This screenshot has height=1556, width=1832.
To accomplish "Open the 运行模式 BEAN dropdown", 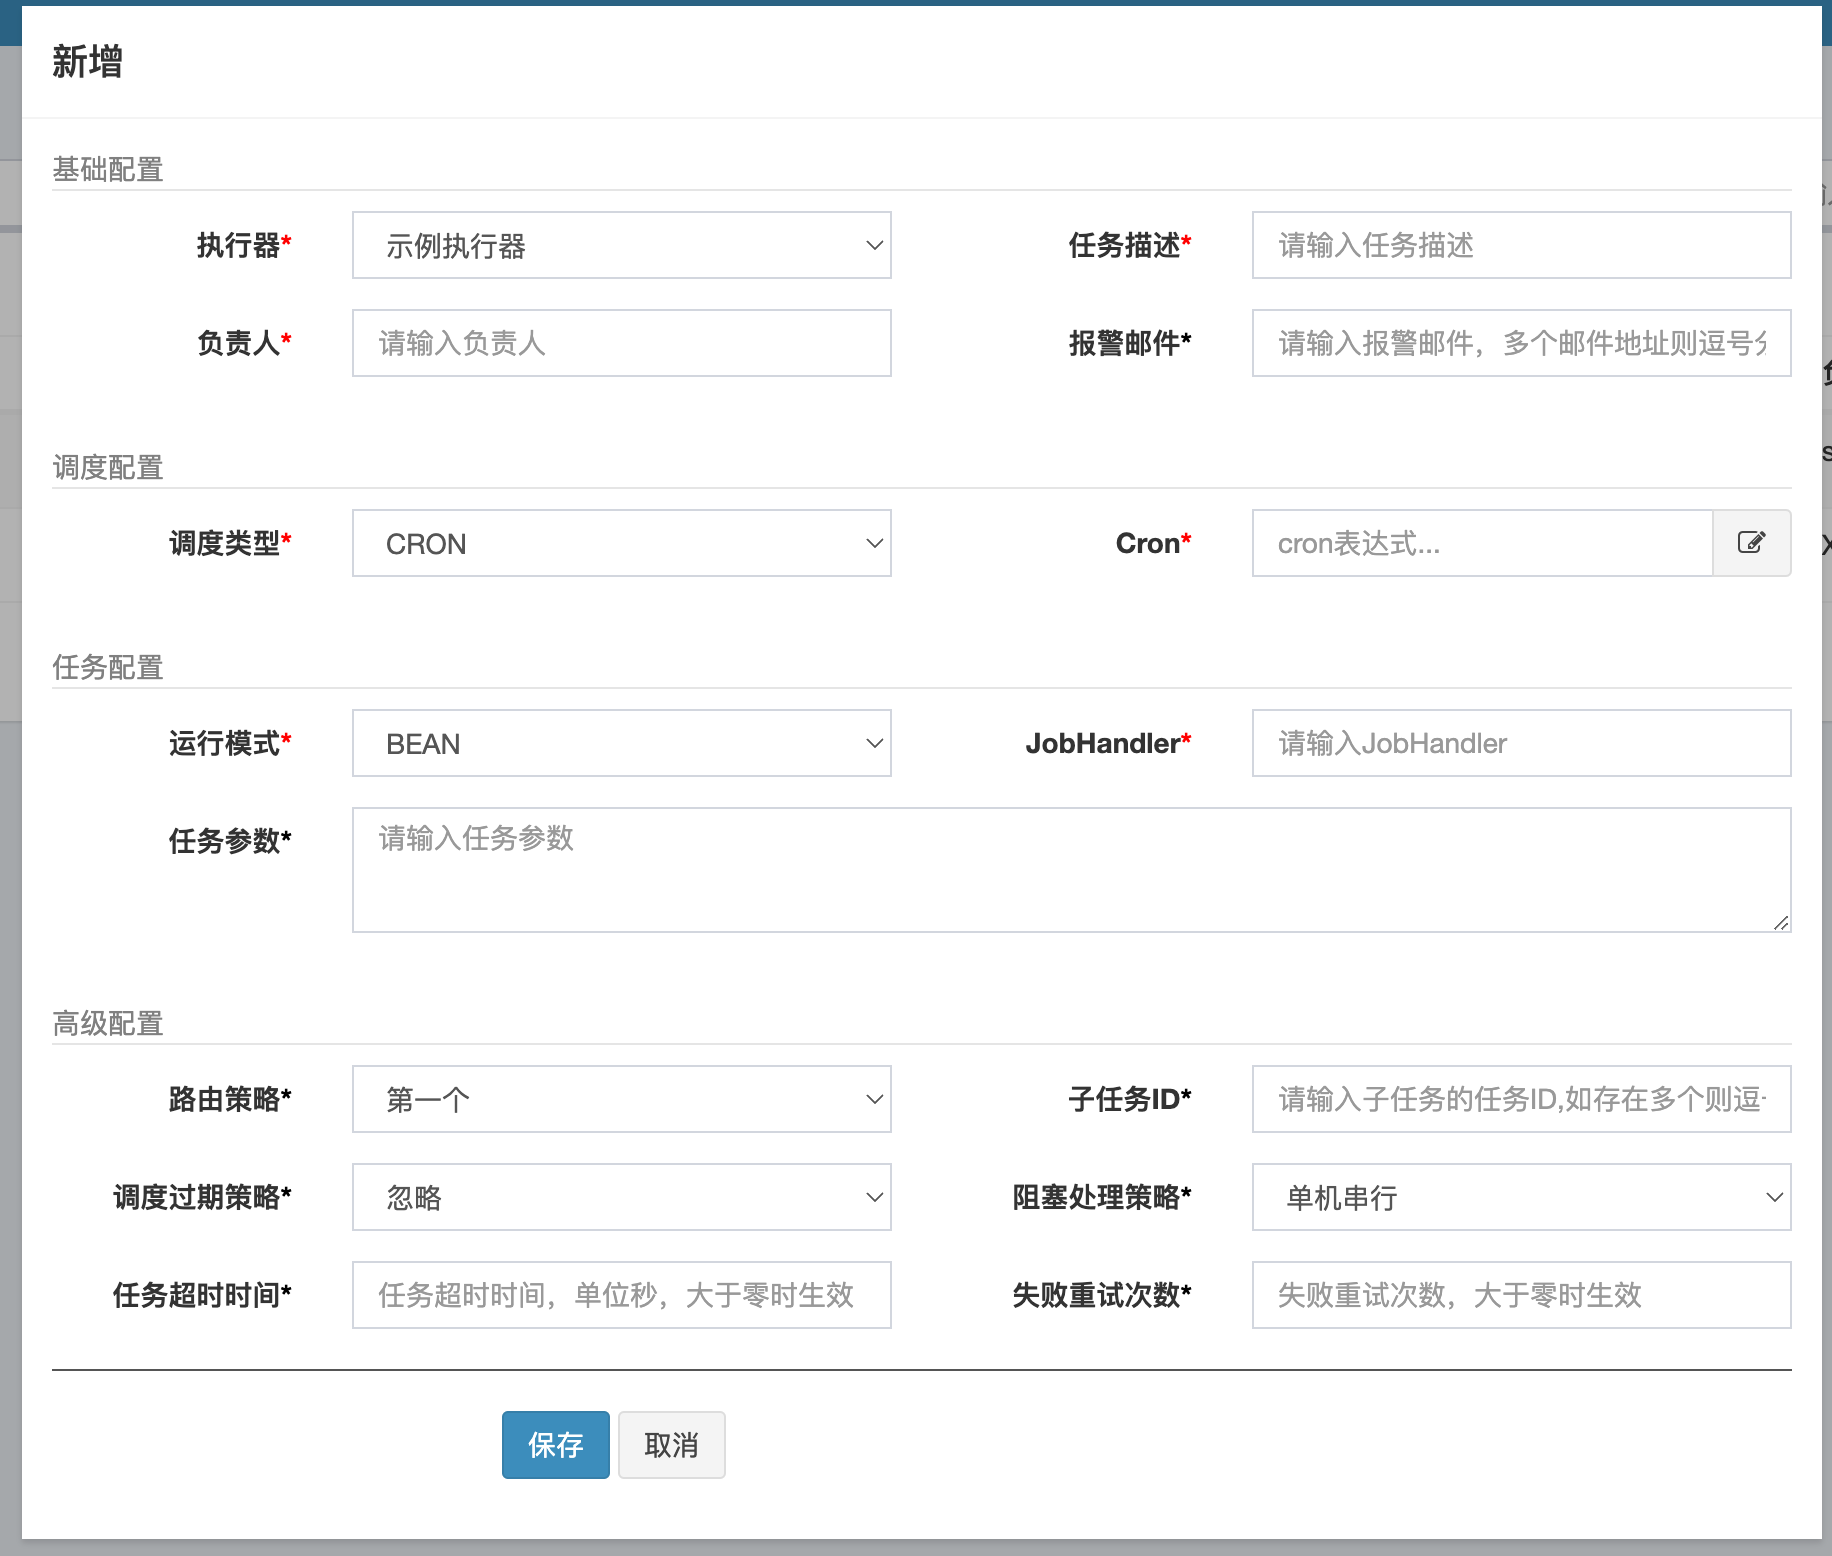I will pyautogui.click(x=620, y=743).
